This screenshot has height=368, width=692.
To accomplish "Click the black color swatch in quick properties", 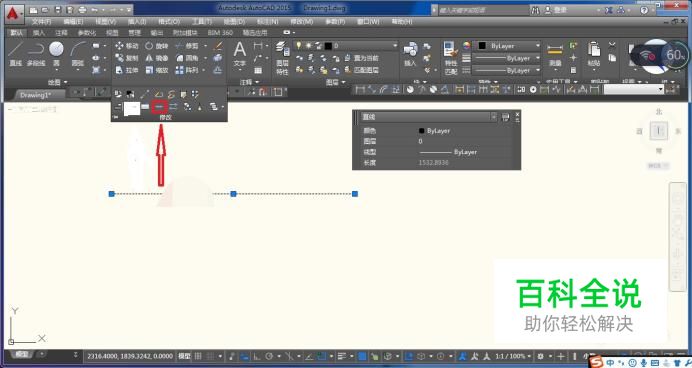I will (421, 131).
